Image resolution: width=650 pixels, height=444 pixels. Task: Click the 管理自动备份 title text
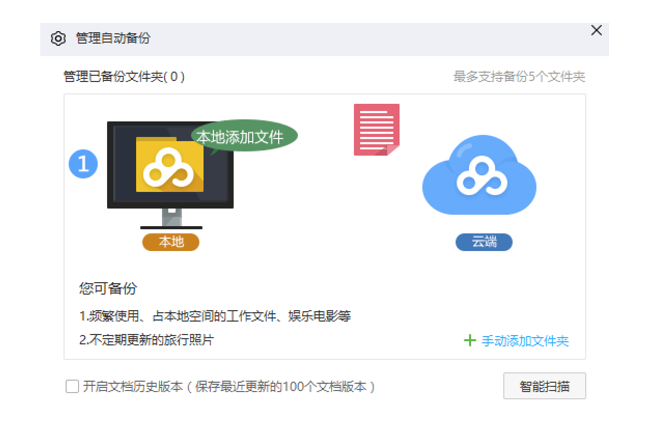pyautogui.click(x=113, y=39)
